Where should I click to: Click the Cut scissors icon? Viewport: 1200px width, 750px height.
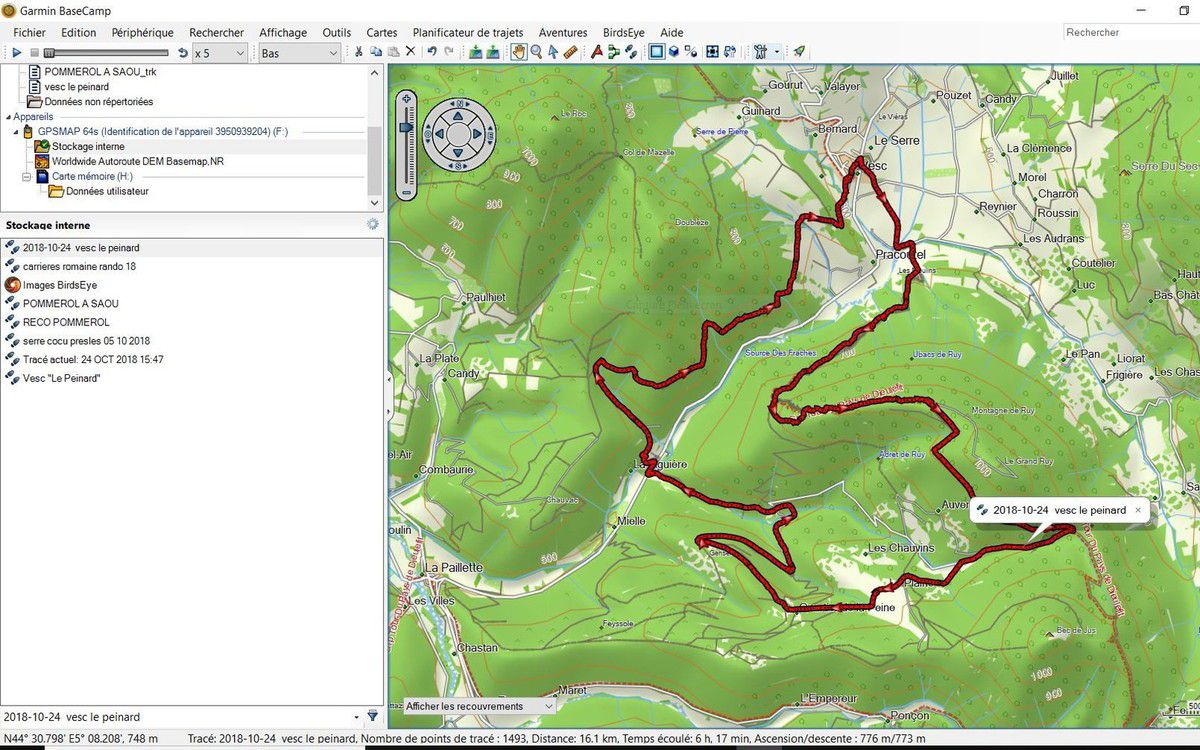[x=359, y=52]
